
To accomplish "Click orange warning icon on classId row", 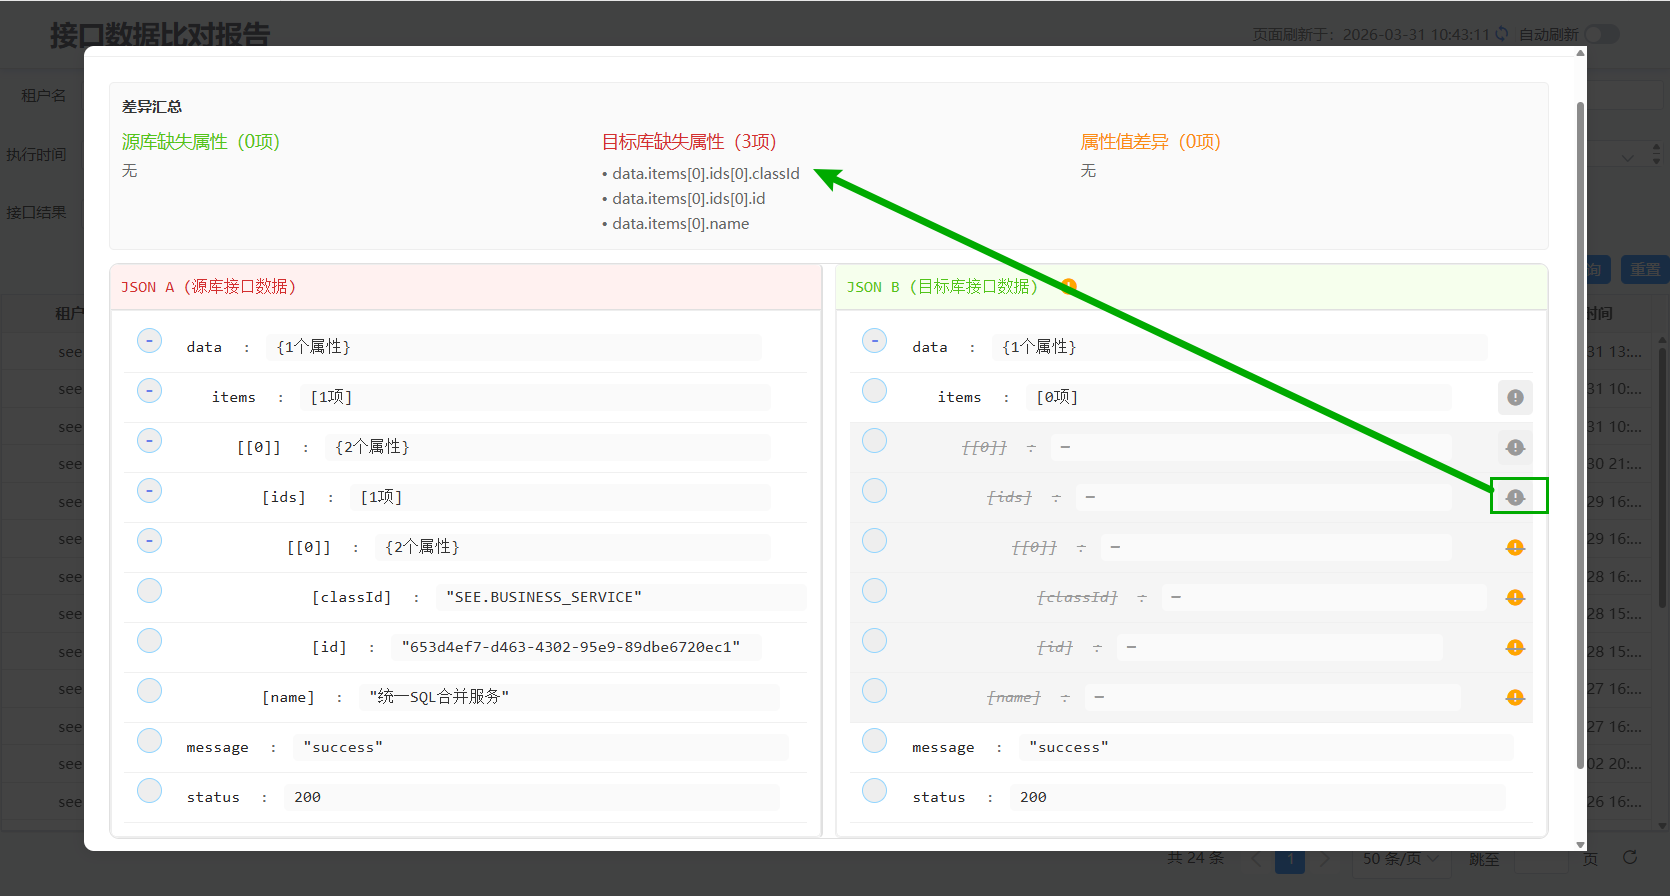I will tap(1515, 597).
